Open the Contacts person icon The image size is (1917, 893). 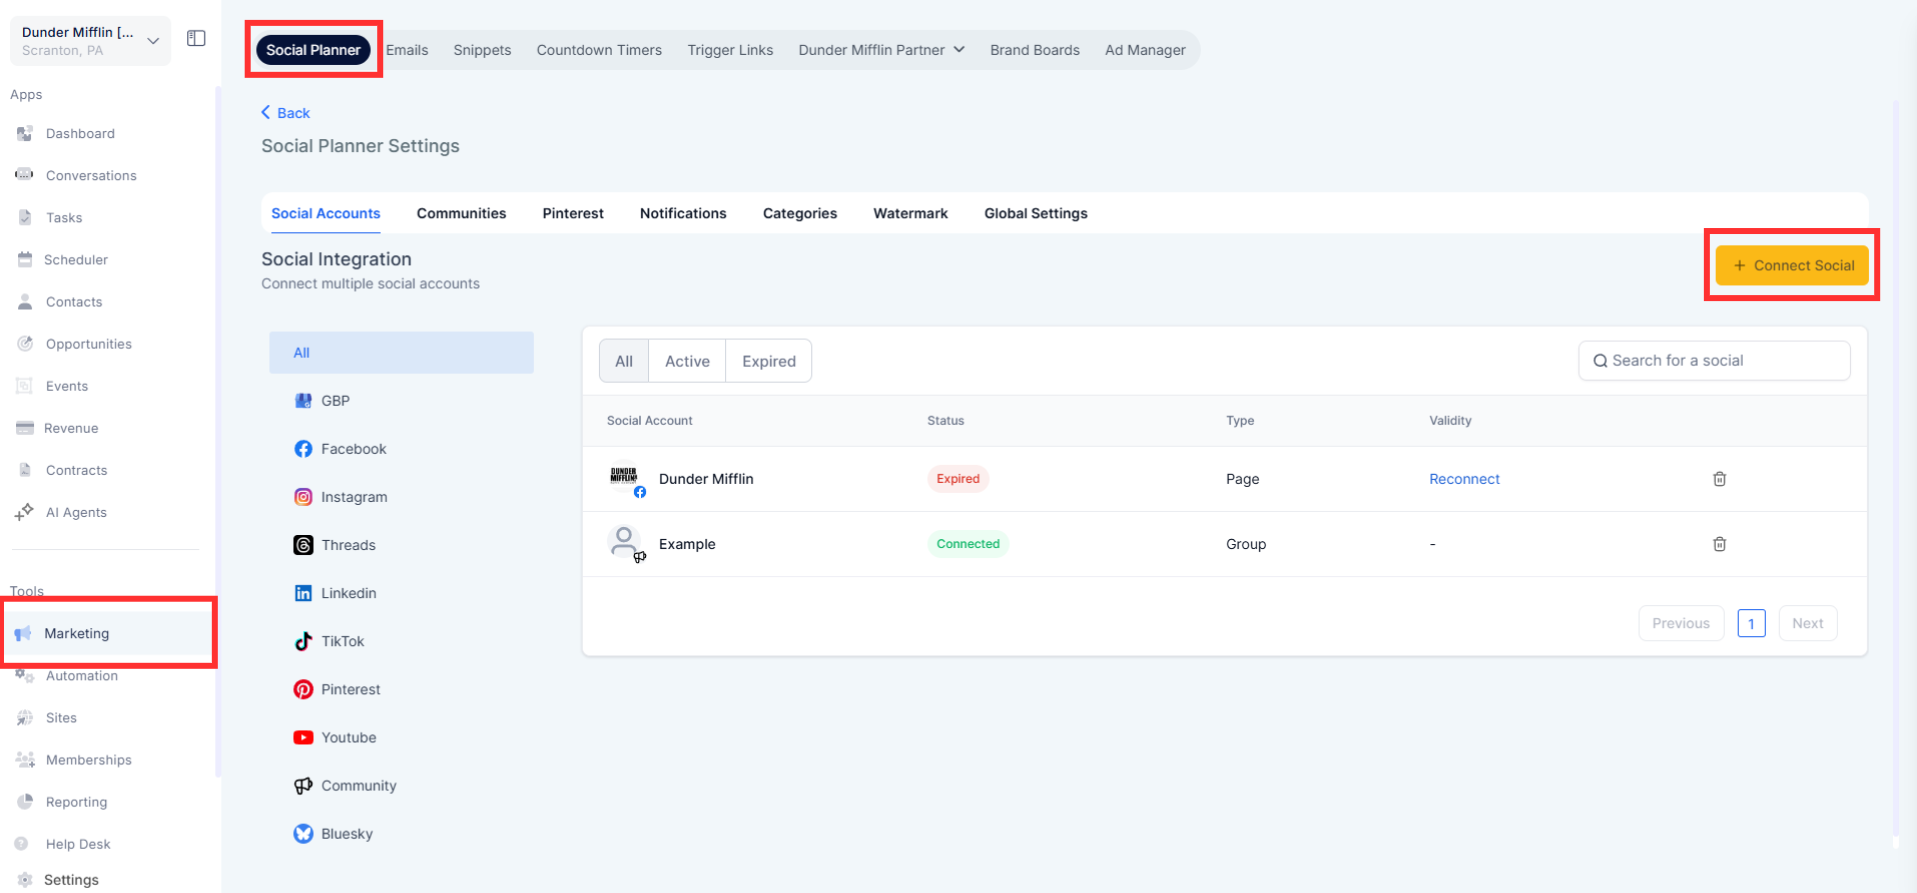(25, 302)
